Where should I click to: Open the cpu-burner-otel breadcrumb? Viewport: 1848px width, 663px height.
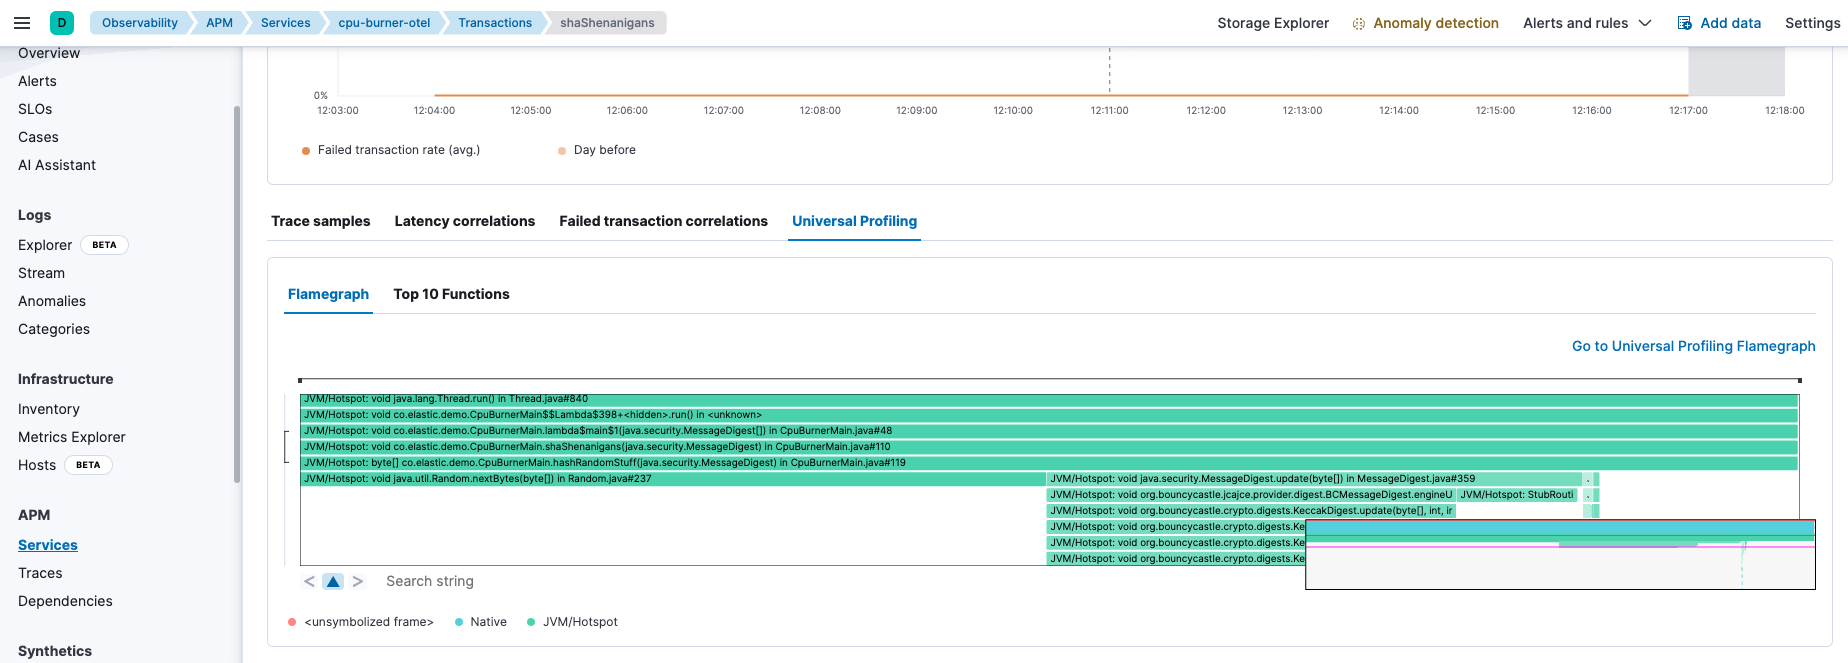click(x=384, y=23)
